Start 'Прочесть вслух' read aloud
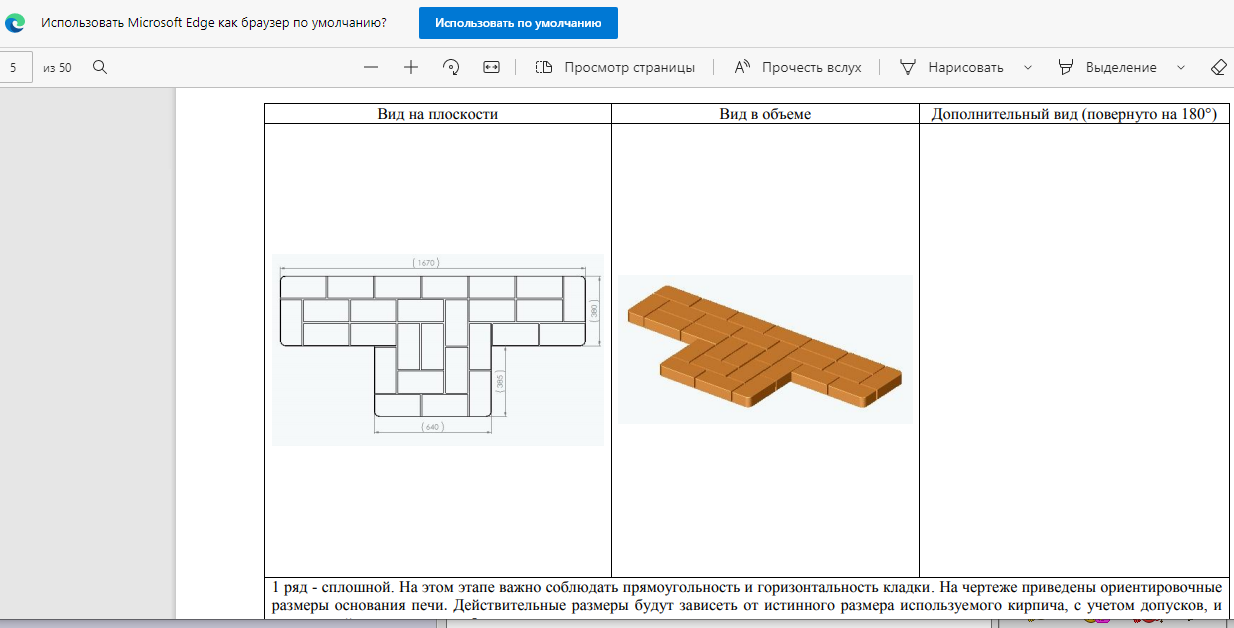1234x628 pixels. click(x=797, y=67)
